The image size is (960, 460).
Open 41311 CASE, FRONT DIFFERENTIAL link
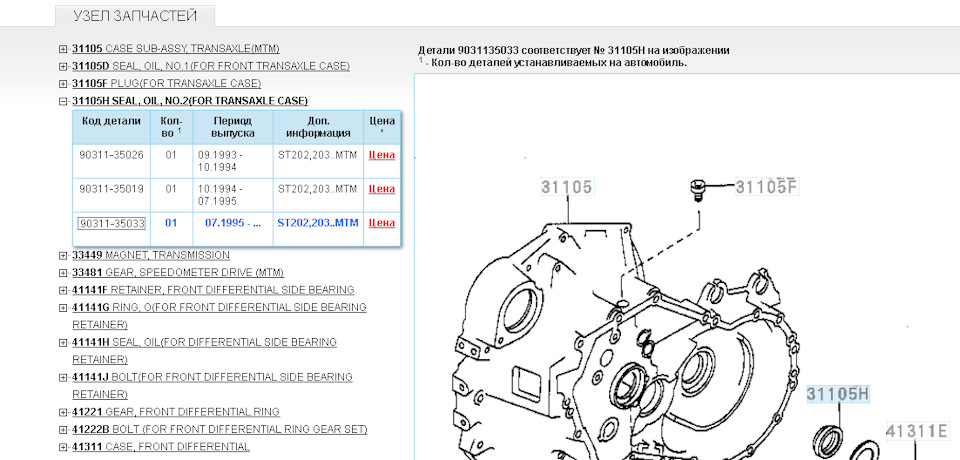coord(161,447)
